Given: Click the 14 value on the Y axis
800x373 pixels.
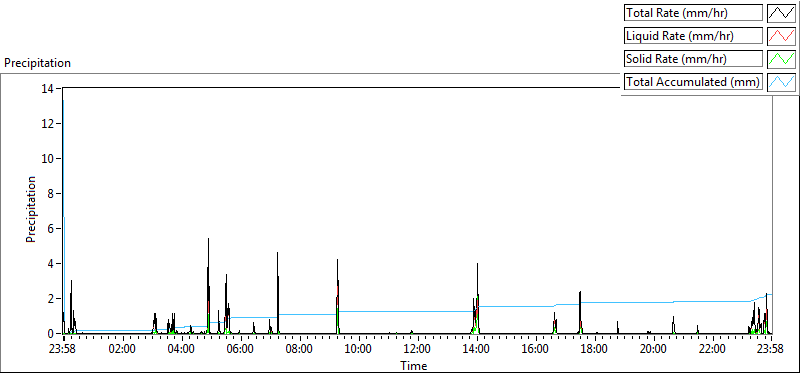Looking at the screenshot, I should 48,89.
